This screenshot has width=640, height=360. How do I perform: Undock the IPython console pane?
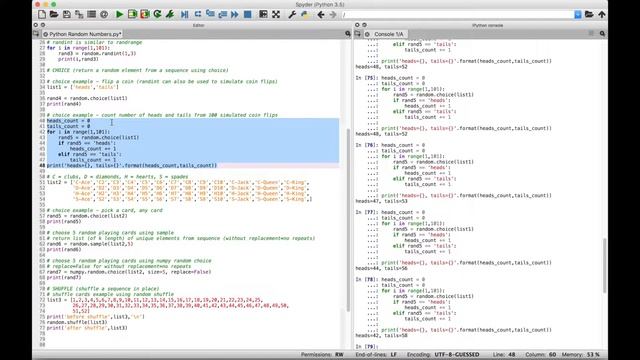[364, 25]
